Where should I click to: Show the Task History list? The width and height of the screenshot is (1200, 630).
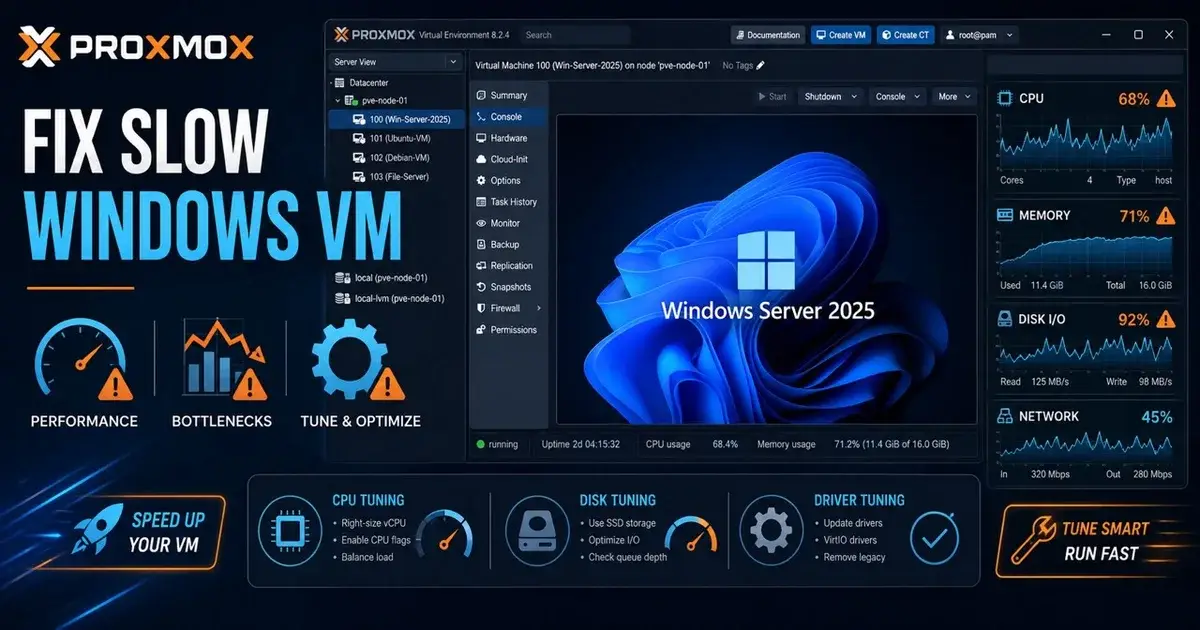(x=509, y=202)
